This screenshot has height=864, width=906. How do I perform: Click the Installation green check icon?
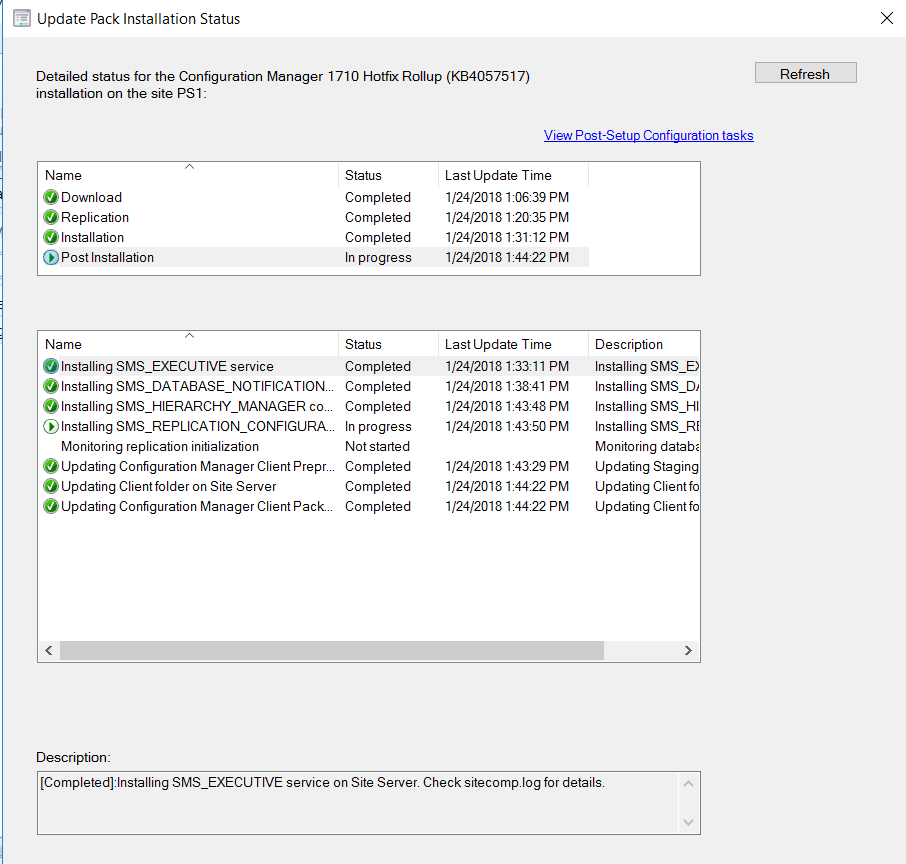tap(51, 237)
